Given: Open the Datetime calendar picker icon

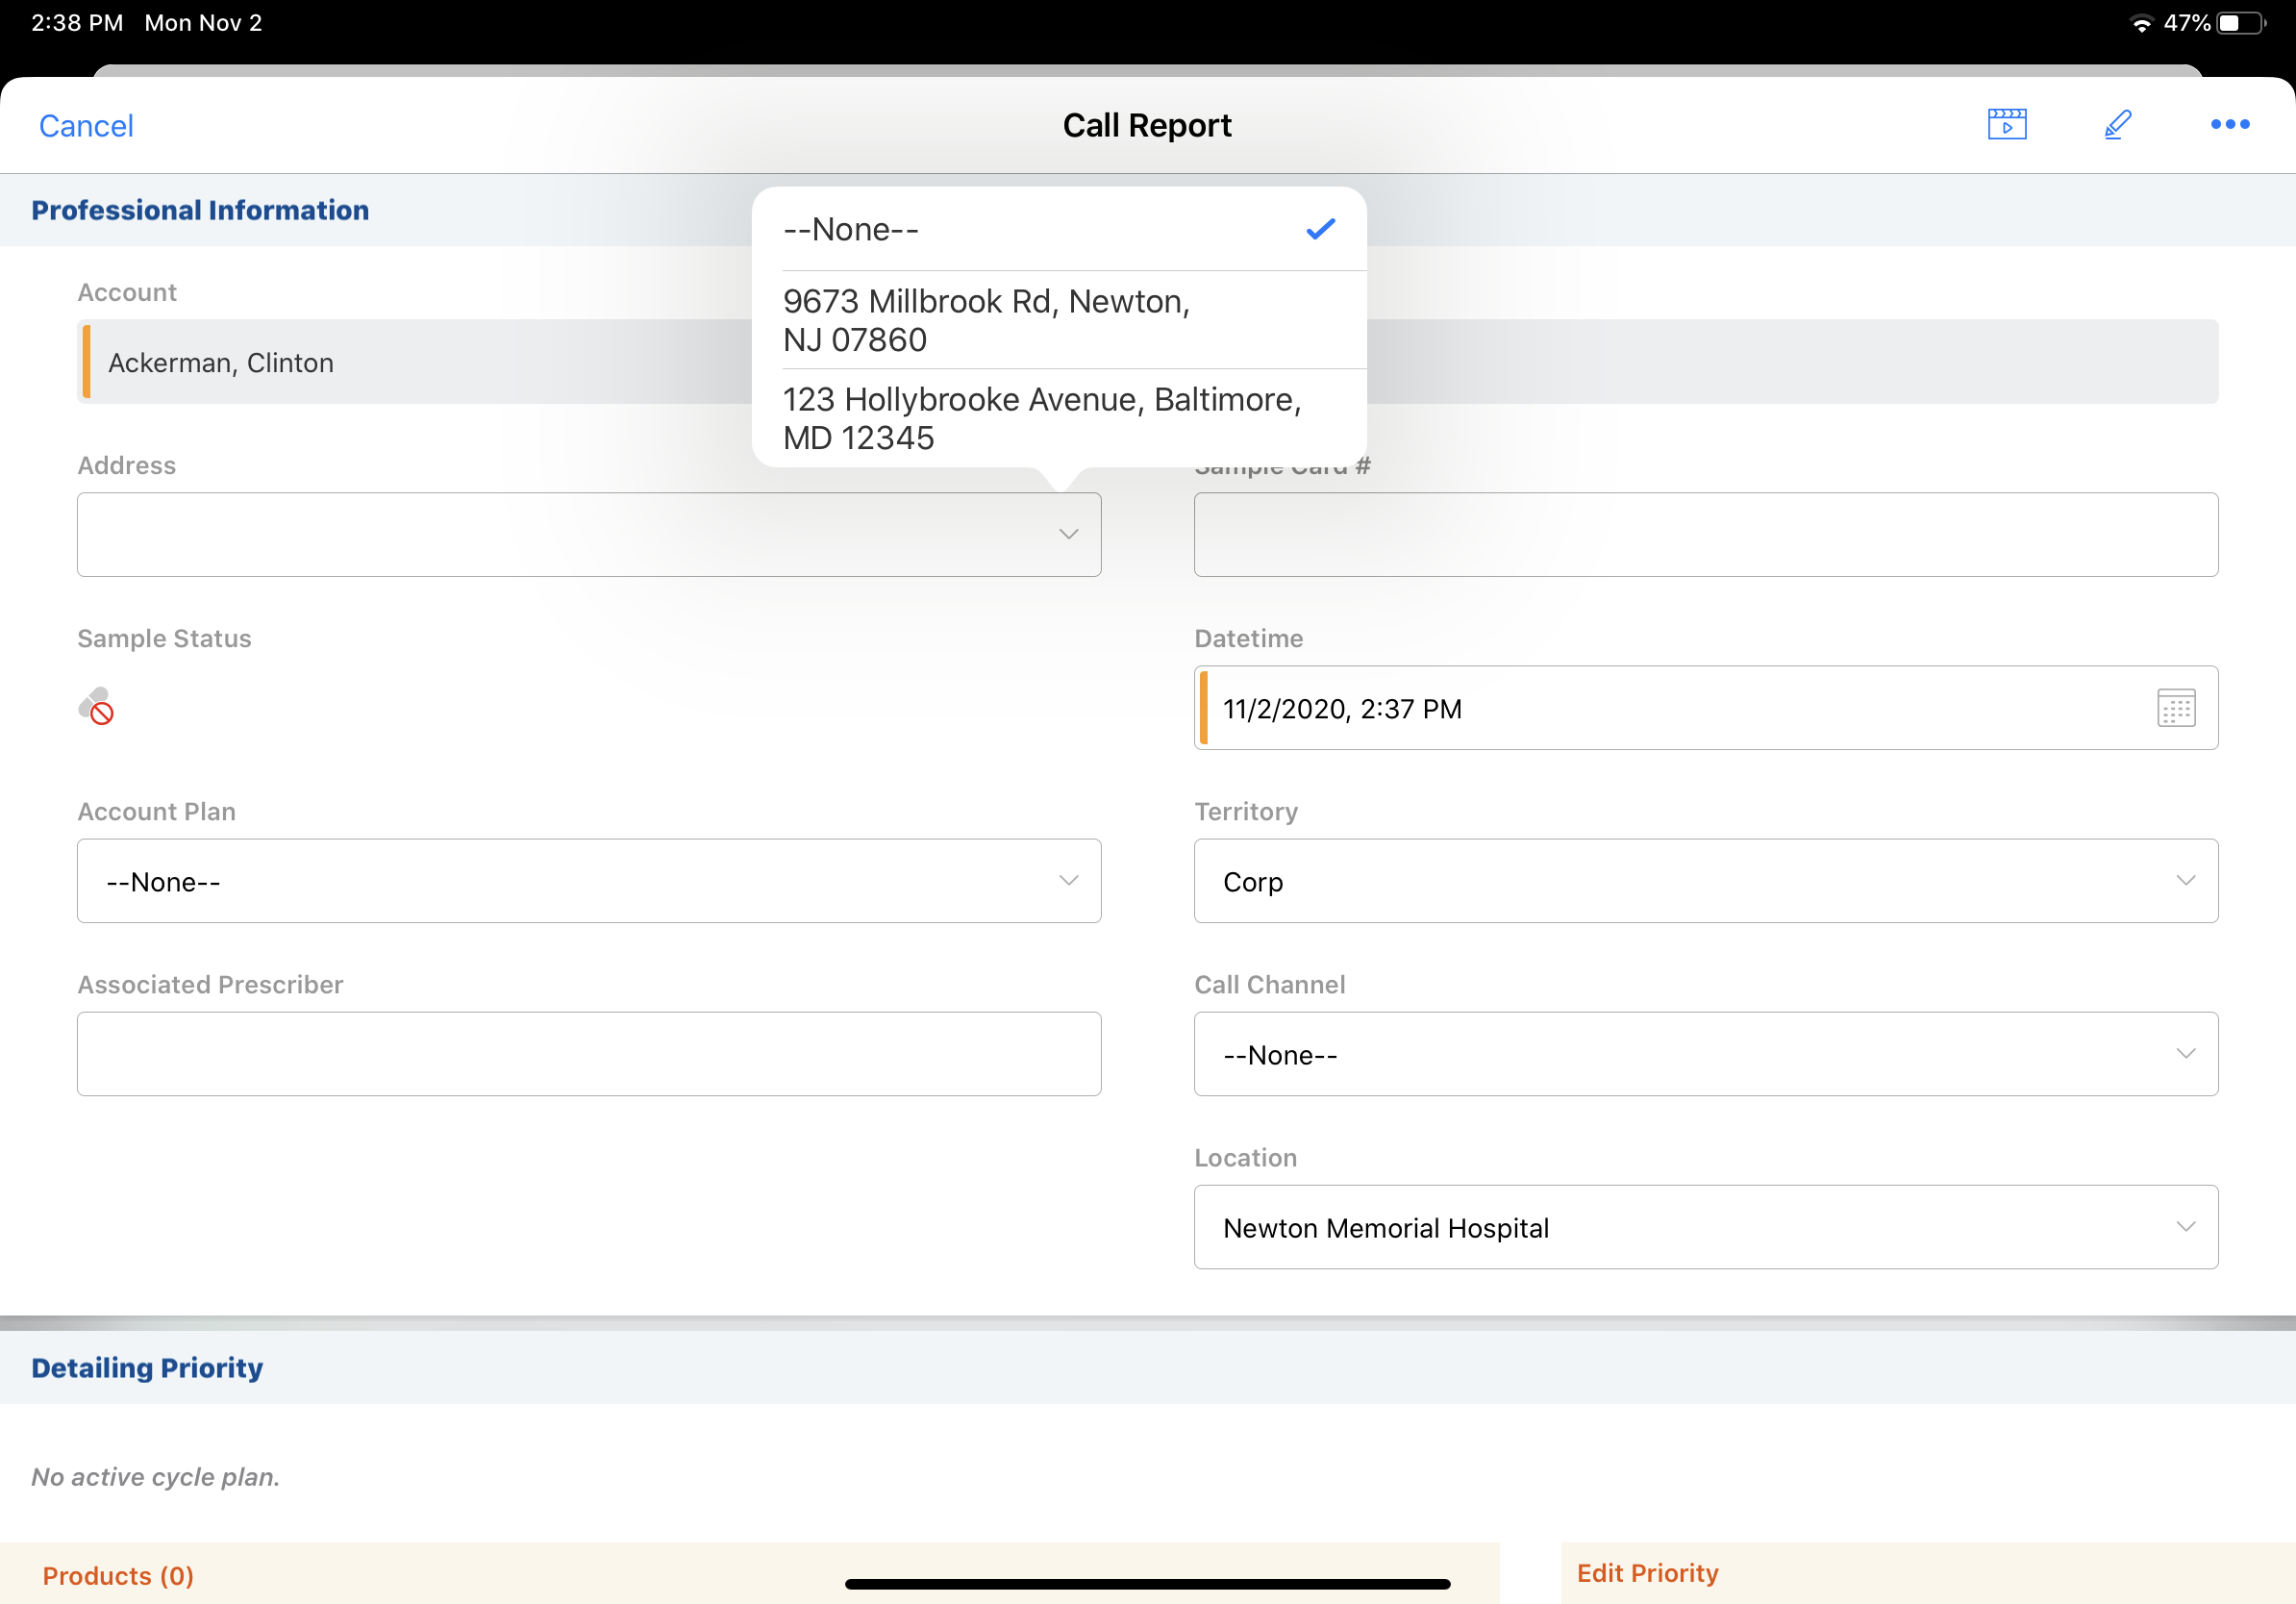Looking at the screenshot, I should tap(2175, 708).
